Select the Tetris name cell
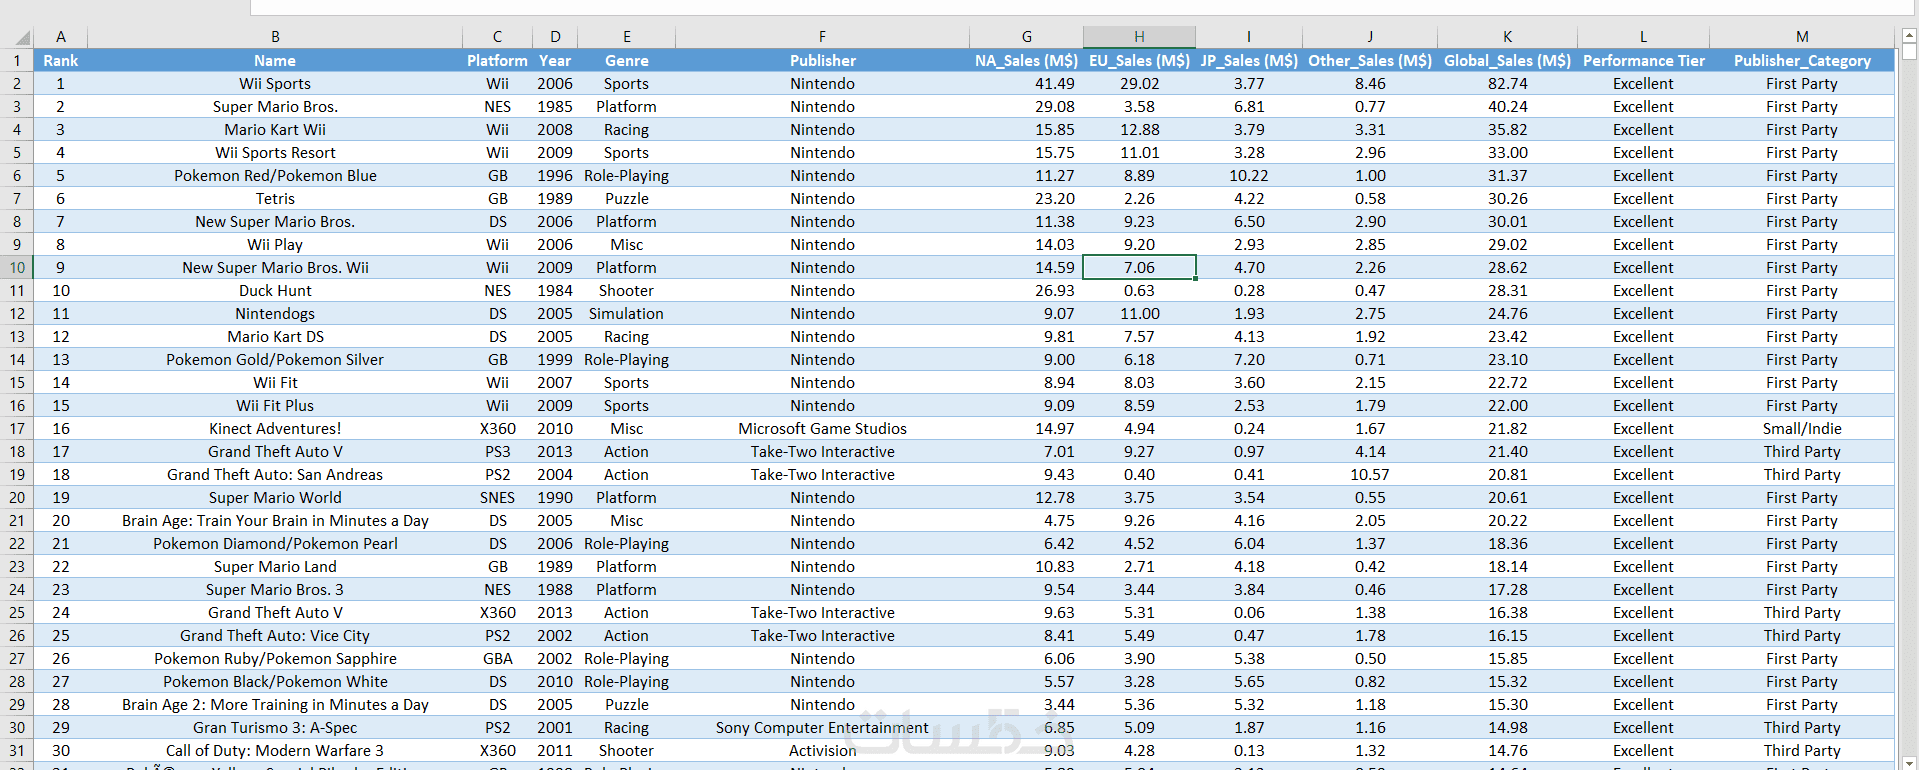 [275, 199]
